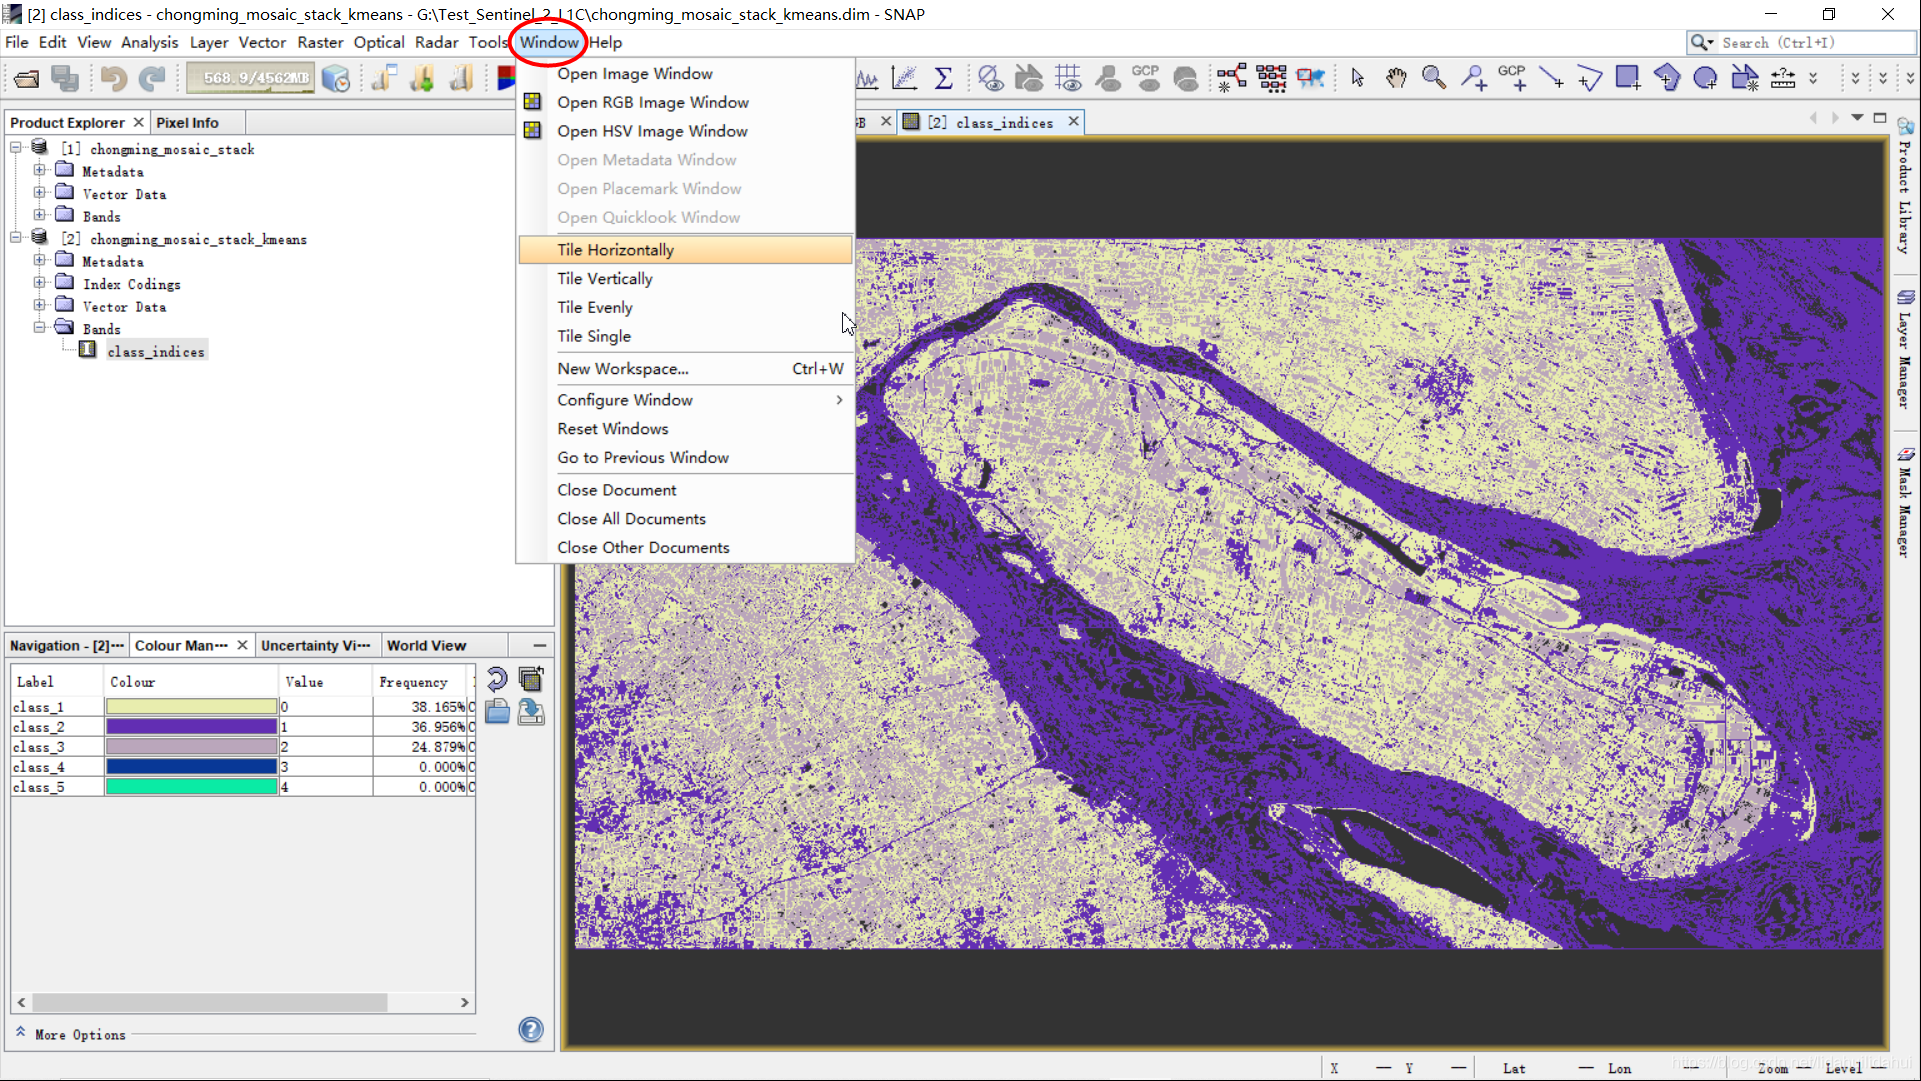Screen dimensions: 1921x1081
Task: Expand Metadata under chongming_mosaic_stack
Action: pos(39,171)
